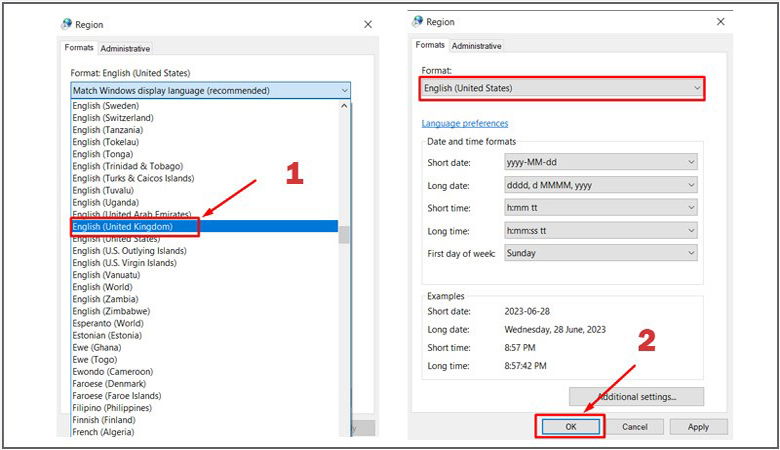The image size is (780, 450).
Task: Open the Long date format dropdown
Action: (601, 185)
